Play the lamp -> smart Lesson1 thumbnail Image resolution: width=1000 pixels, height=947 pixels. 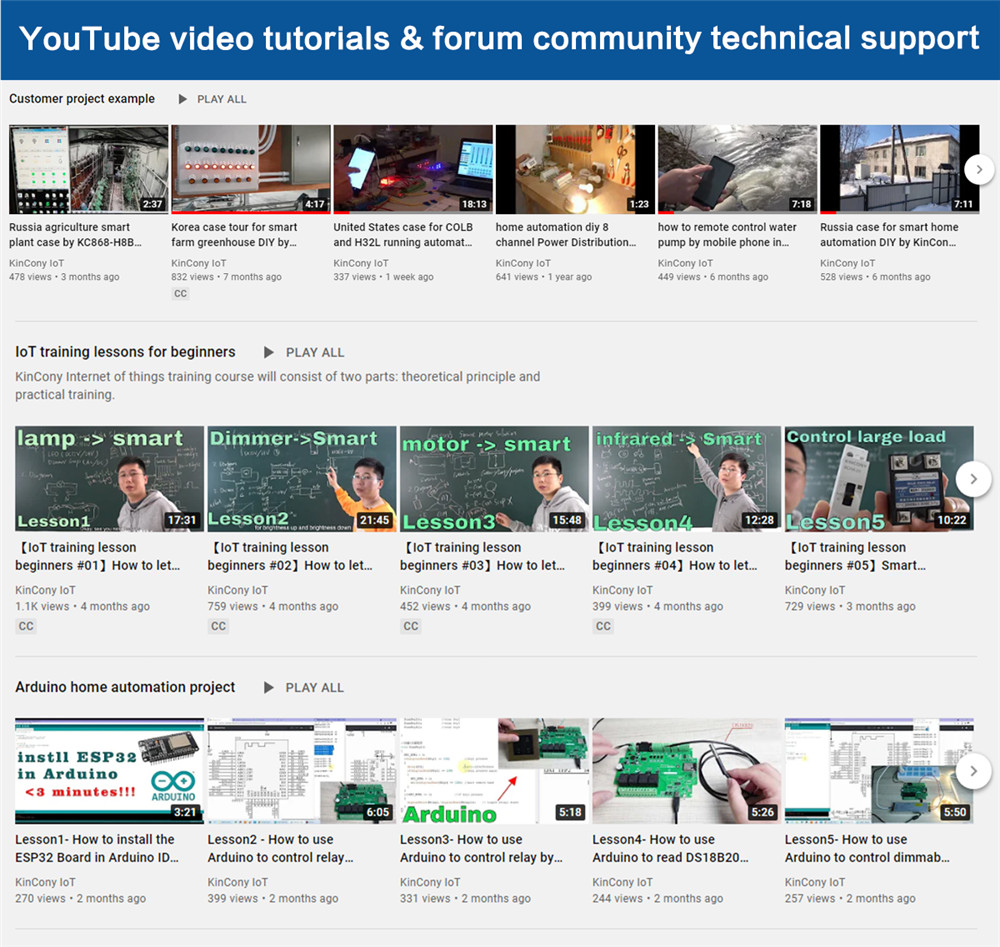[x=109, y=479]
